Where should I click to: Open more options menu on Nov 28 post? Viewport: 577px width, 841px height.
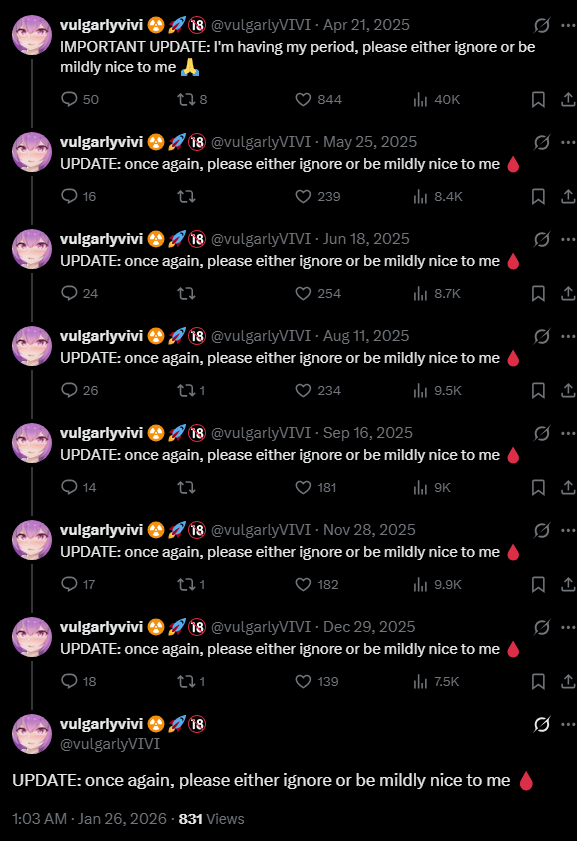[x=568, y=530]
